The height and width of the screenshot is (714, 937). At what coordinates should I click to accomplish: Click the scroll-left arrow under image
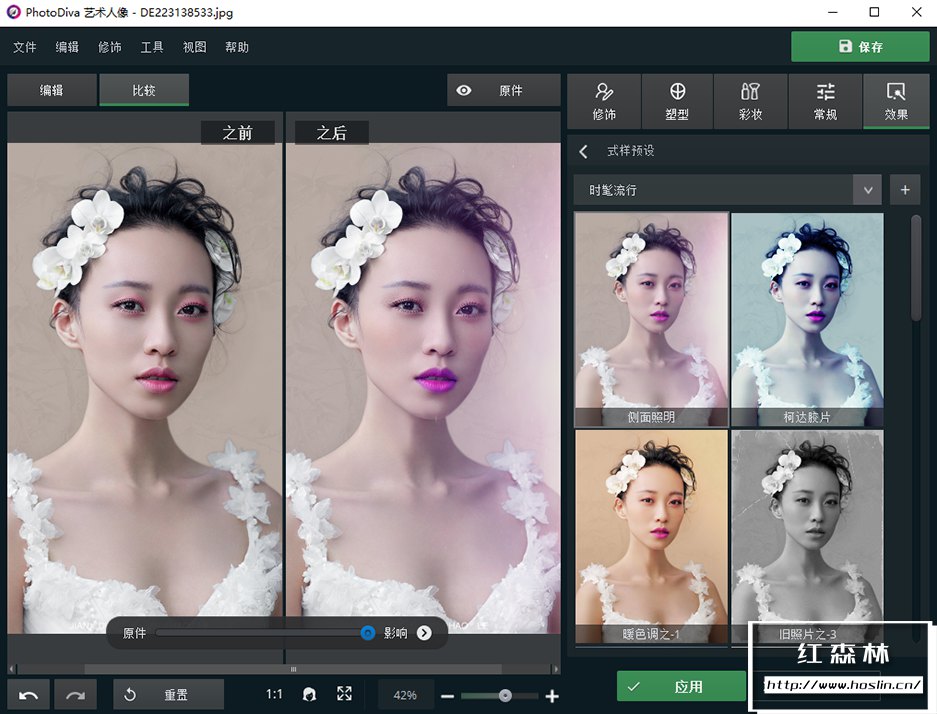[11, 669]
